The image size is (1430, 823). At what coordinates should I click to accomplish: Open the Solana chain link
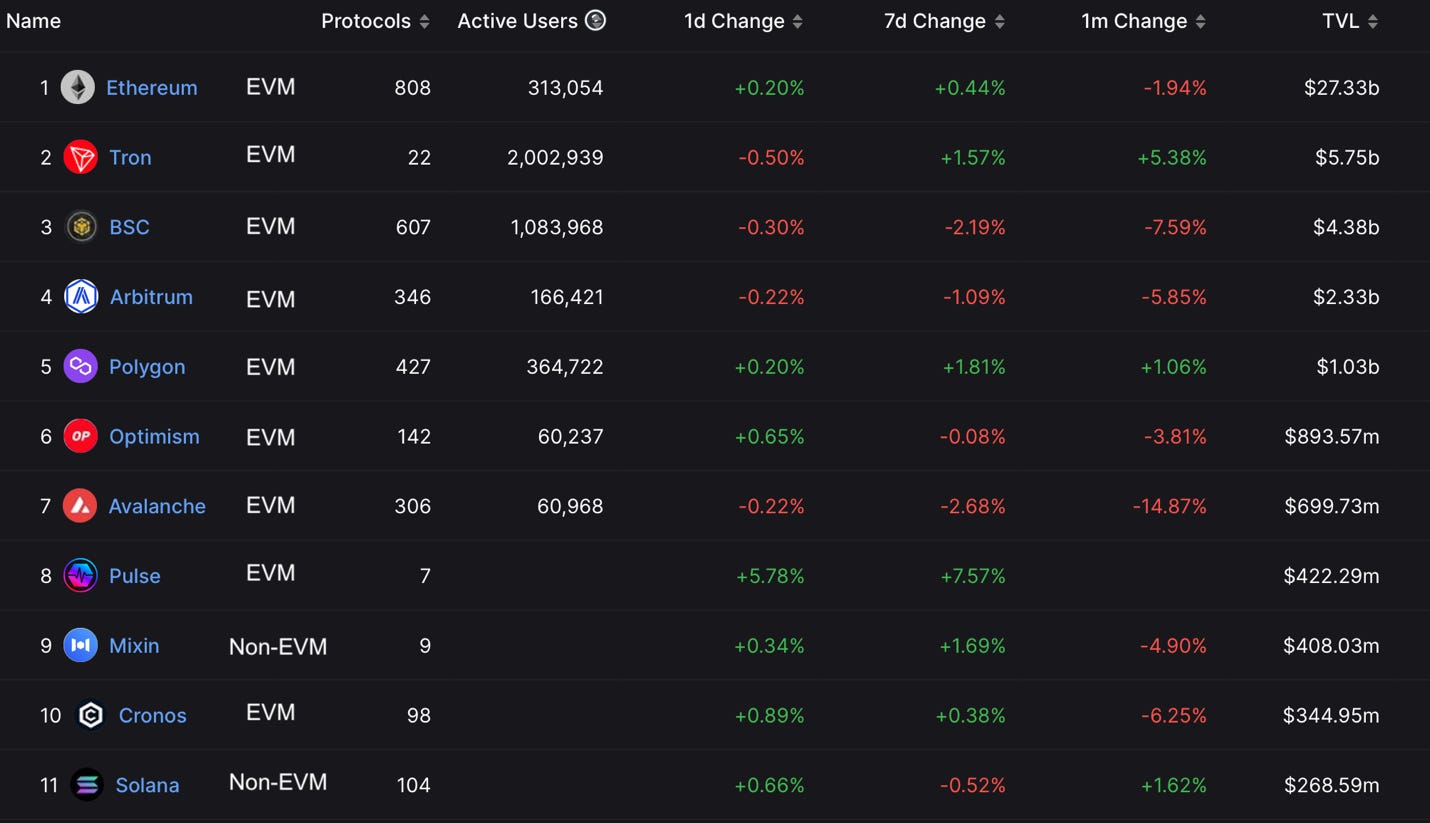coord(147,785)
